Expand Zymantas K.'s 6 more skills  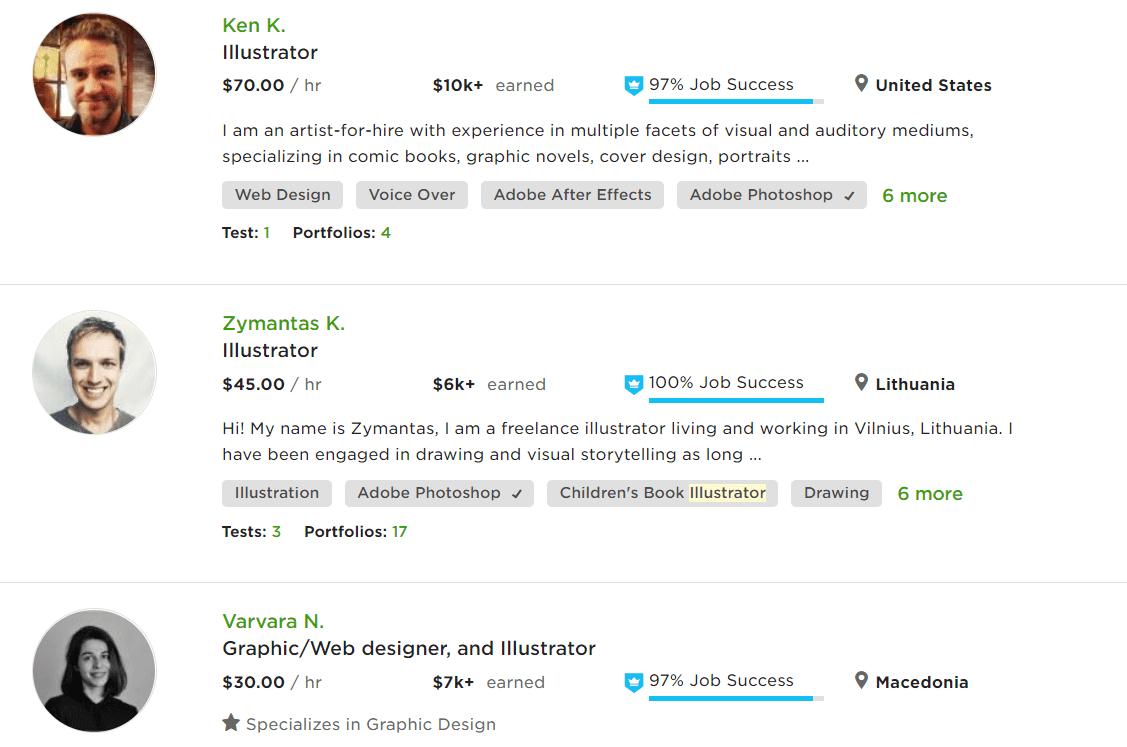click(x=930, y=494)
